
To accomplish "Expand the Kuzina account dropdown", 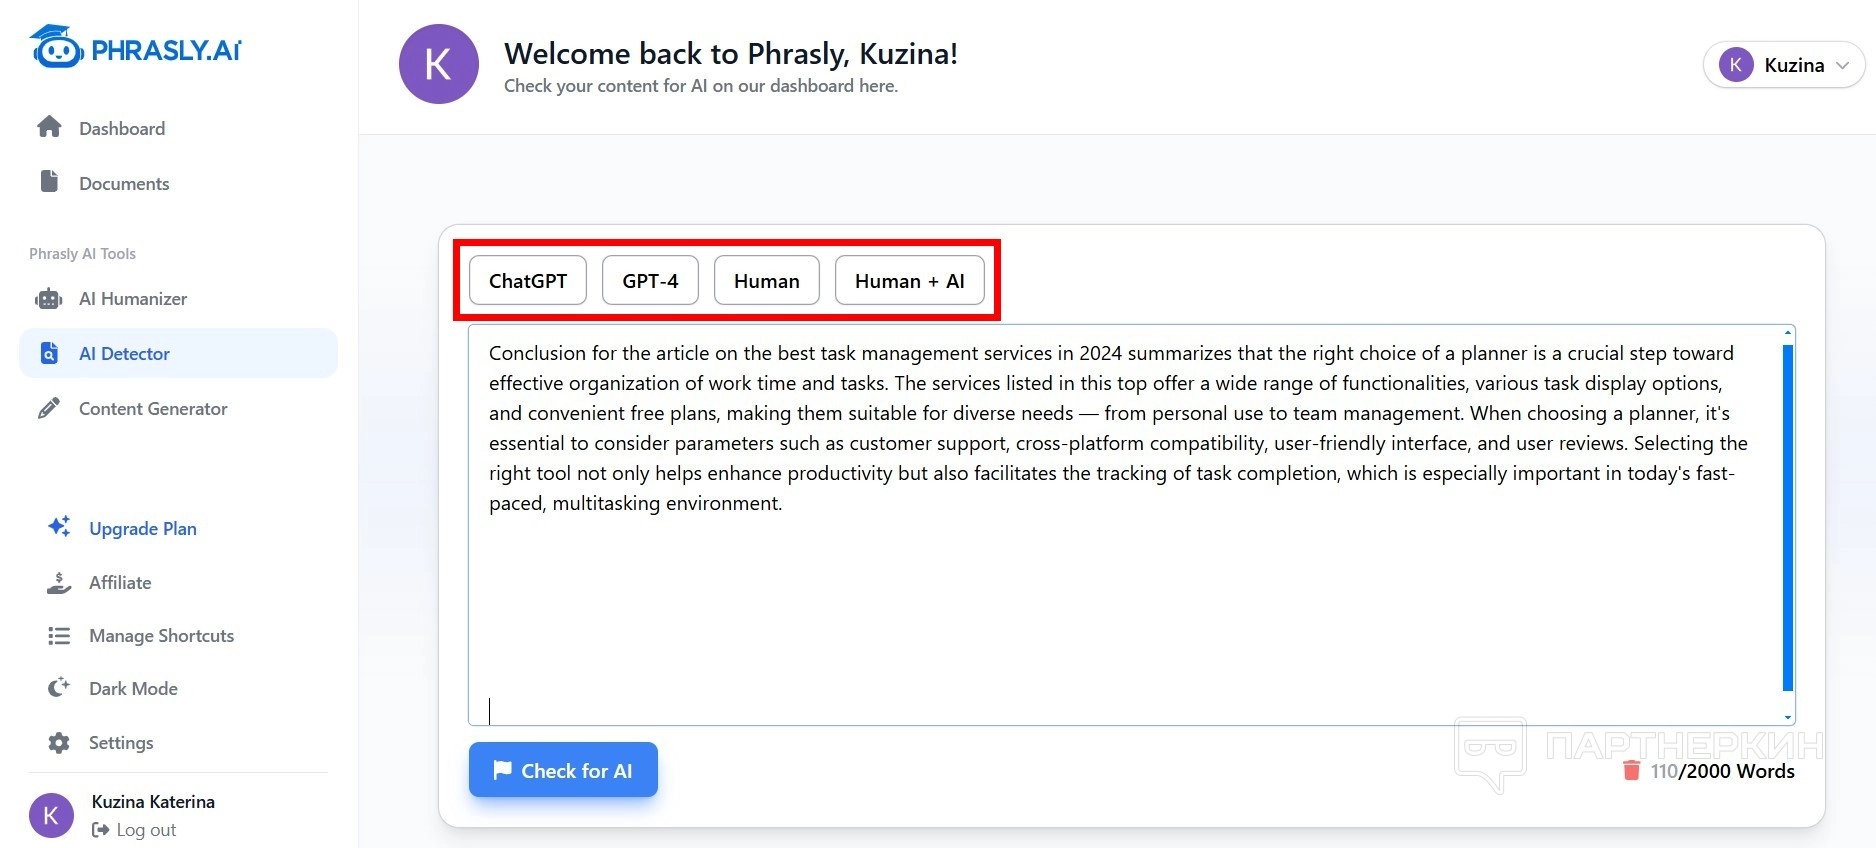I will [1783, 65].
